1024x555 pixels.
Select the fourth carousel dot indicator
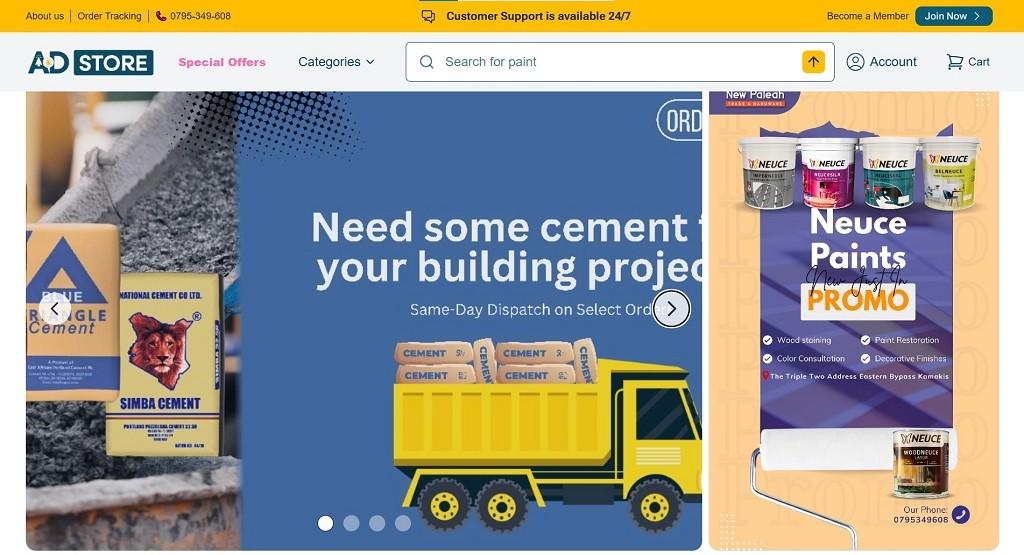(403, 523)
